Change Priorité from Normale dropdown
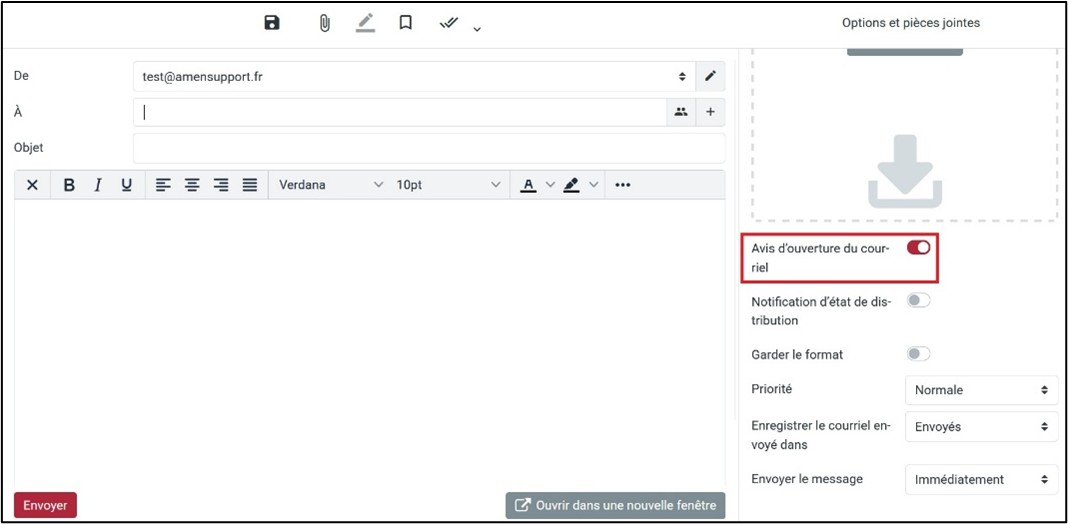The height and width of the screenshot is (524, 1068). (x=980, y=390)
